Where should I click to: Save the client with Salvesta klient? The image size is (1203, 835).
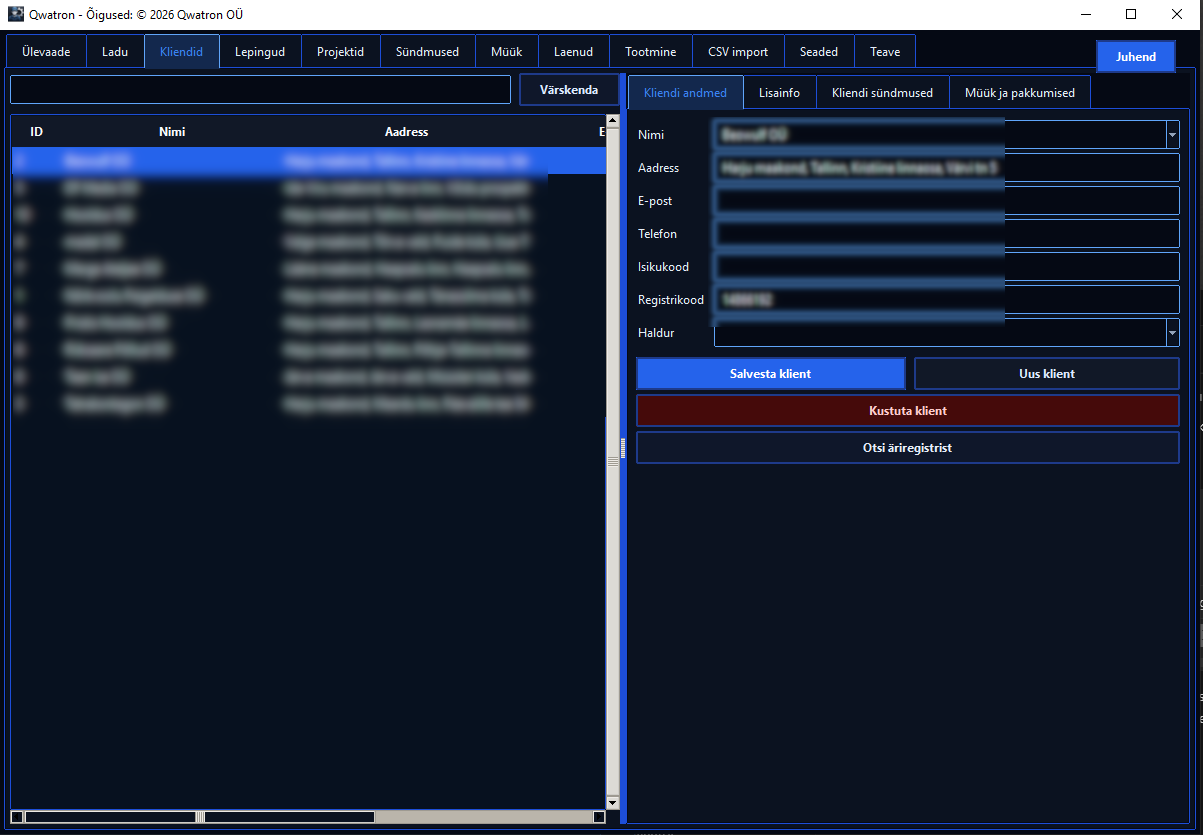[770, 374]
